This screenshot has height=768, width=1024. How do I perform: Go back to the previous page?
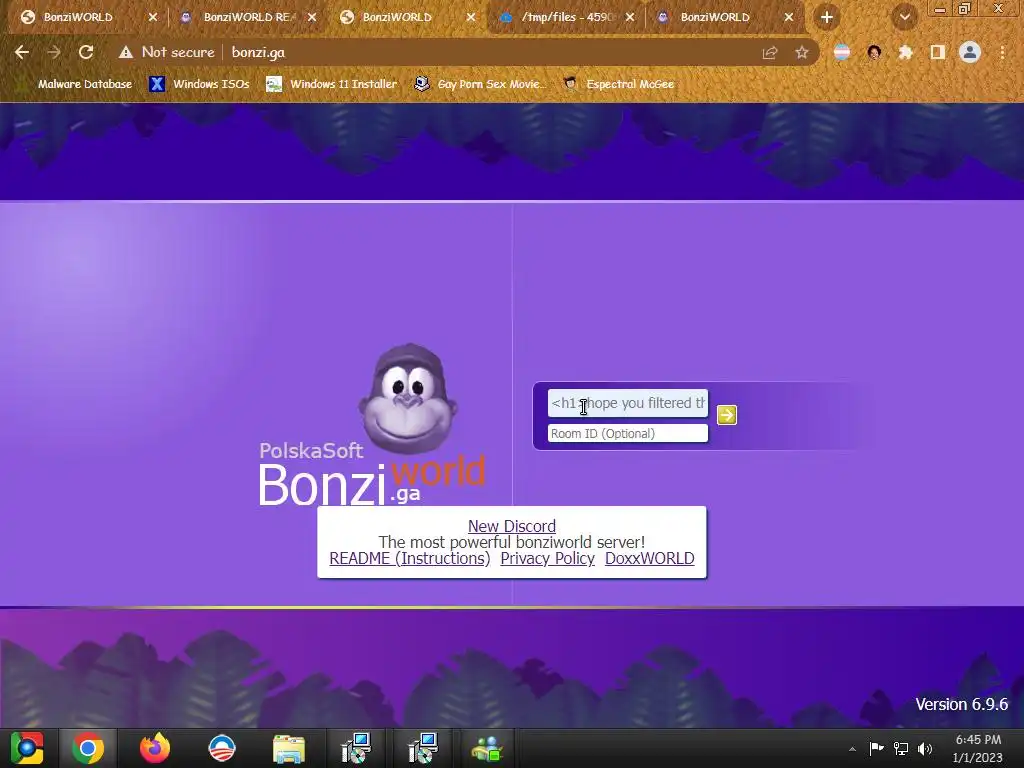(22, 52)
